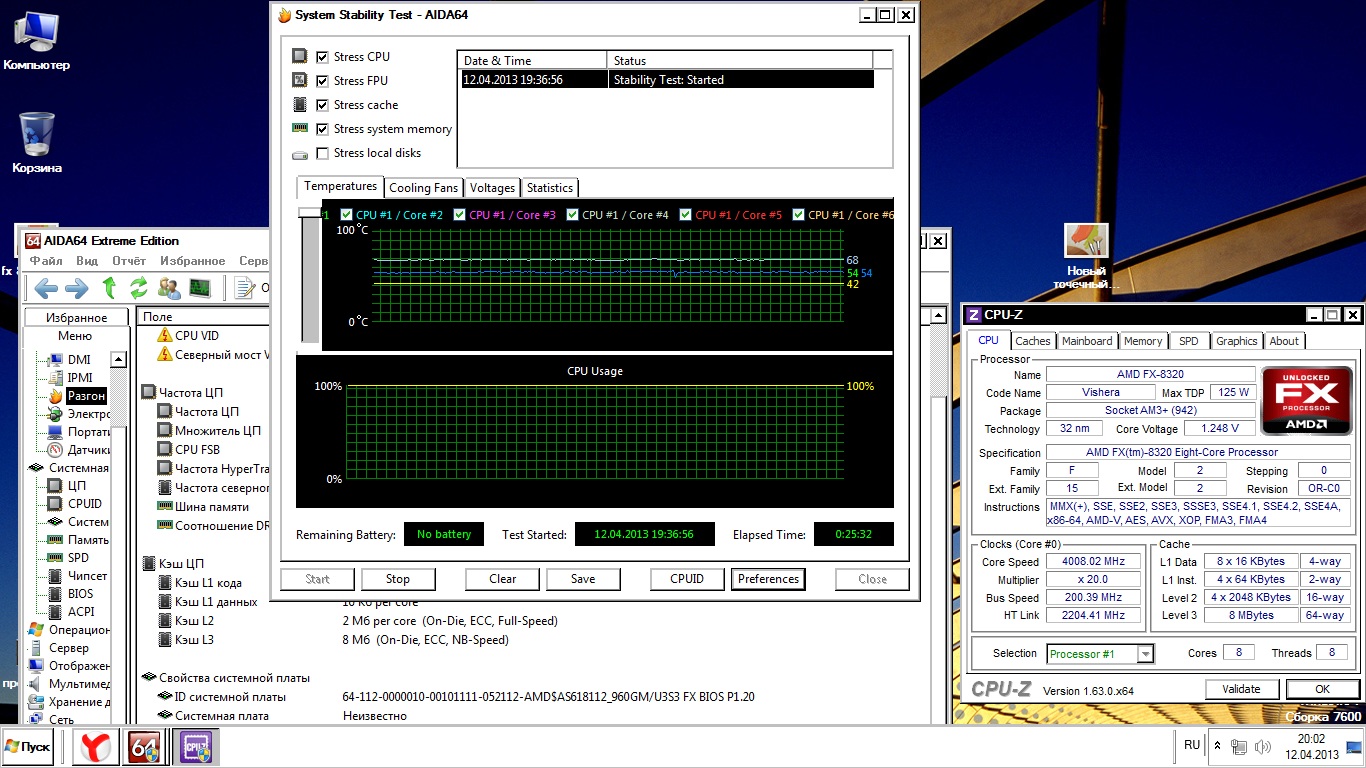The width and height of the screenshot is (1366, 768).
Task: Open the About tab in CPU-Z
Action: pyautogui.click(x=1284, y=341)
